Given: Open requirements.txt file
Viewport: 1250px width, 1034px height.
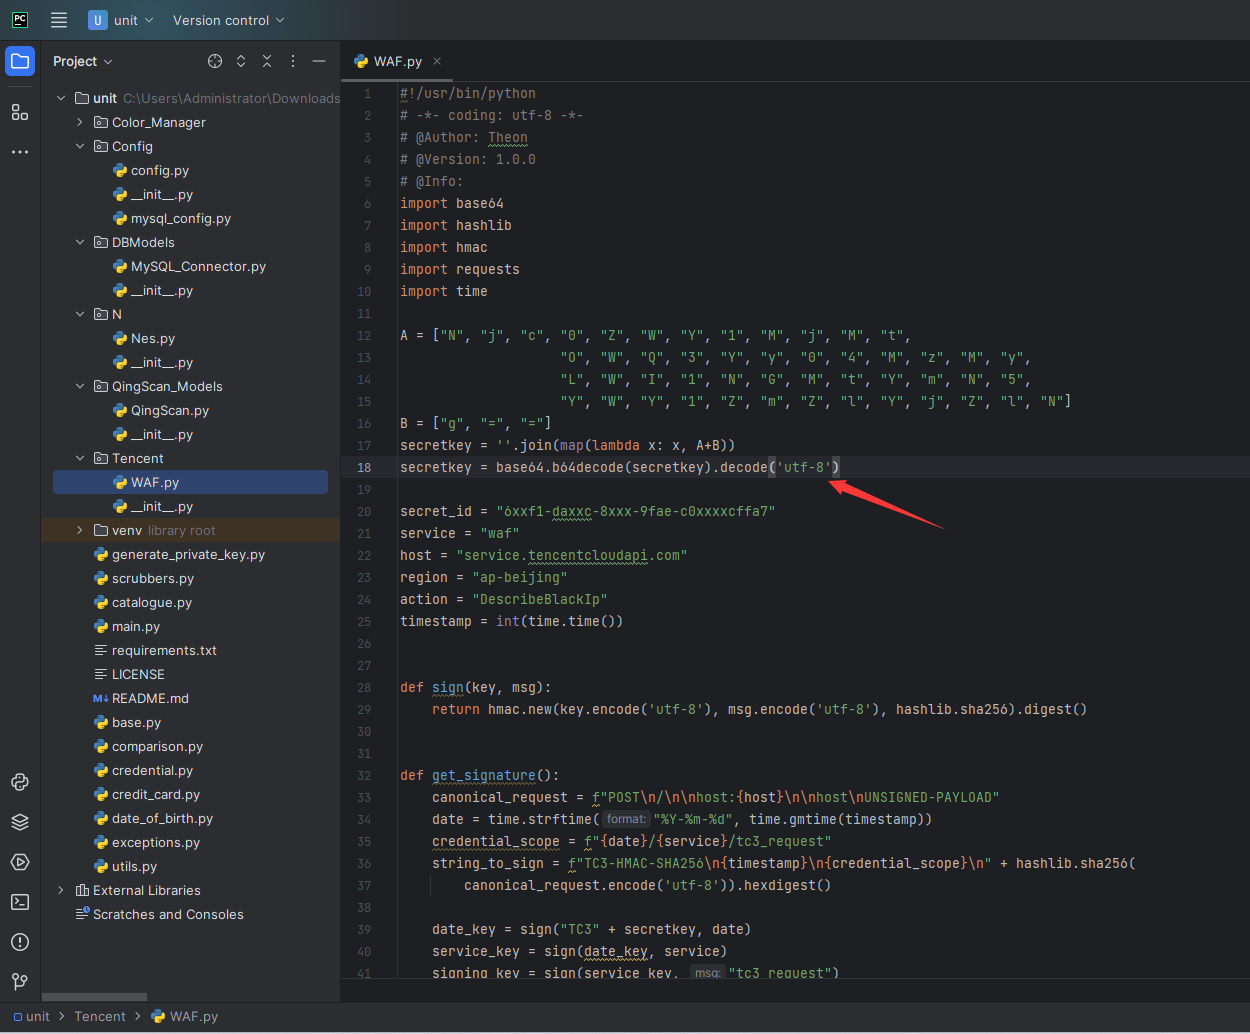Looking at the screenshot, I should pos(155,650).
